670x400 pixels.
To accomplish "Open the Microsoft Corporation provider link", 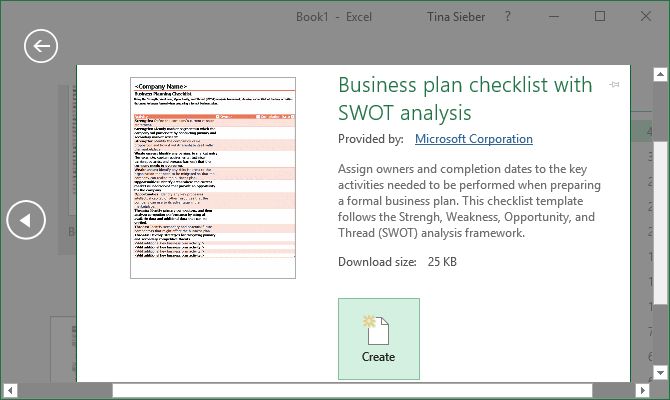I will click(474, 139).
